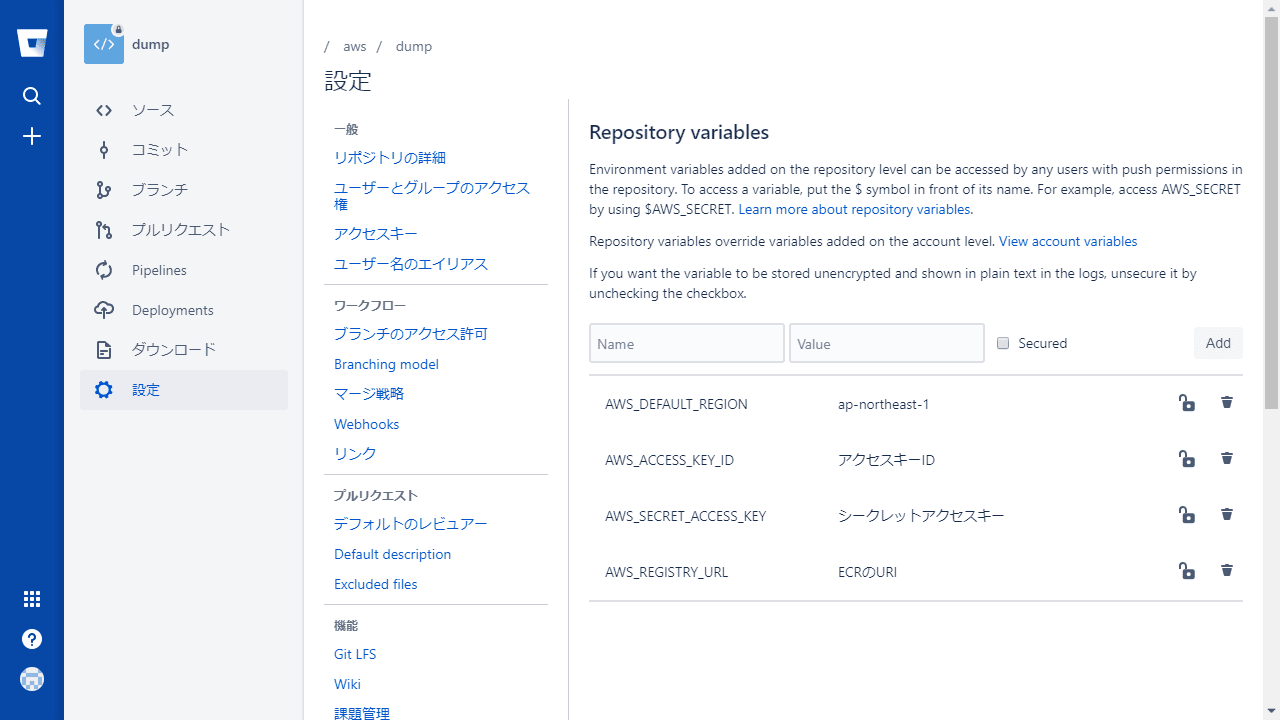Switch to the ブランチ (Branches) section
The height and width of the screenshot is (720, 1280).
[x=160, y=189]
